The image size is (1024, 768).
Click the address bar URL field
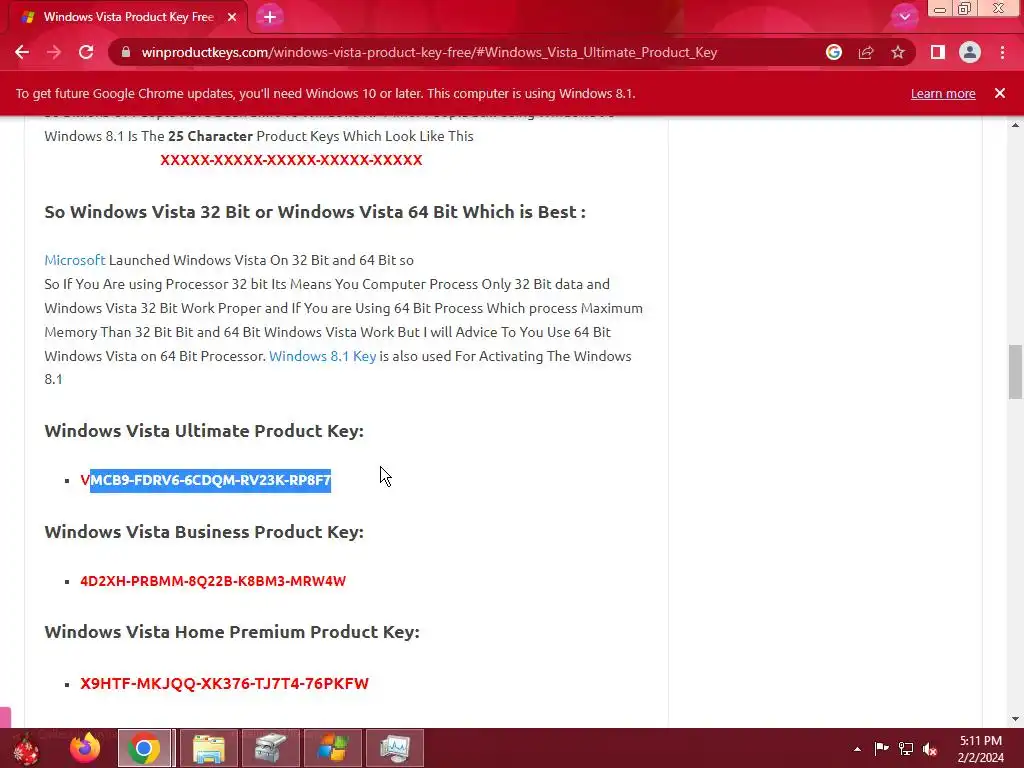429,52
